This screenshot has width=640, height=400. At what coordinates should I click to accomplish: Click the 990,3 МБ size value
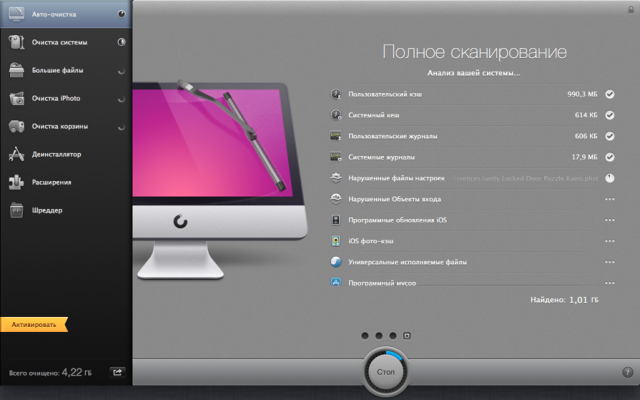pos(582,94)
